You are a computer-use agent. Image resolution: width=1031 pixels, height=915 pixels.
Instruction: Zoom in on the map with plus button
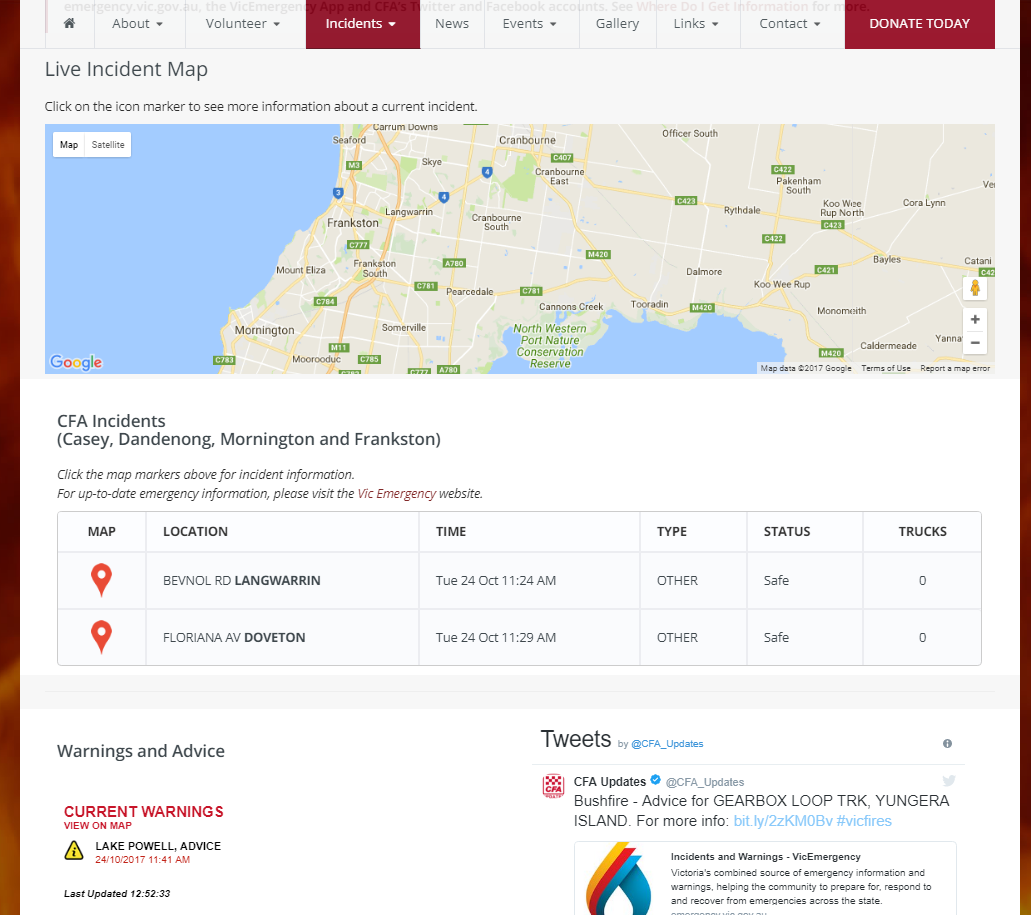975,320
